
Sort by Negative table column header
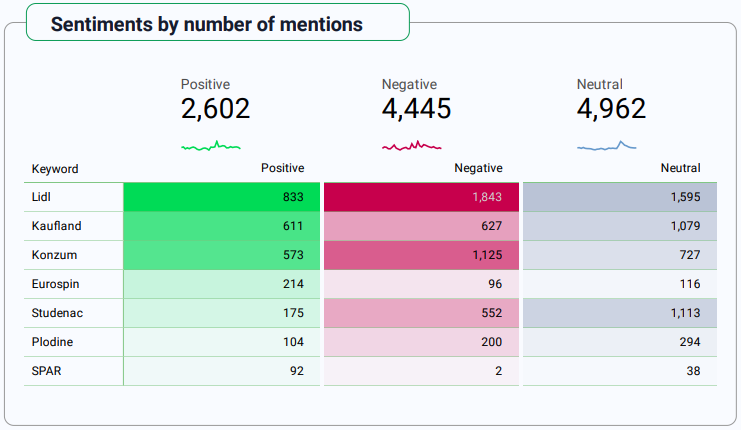click(x=478, y=168)
